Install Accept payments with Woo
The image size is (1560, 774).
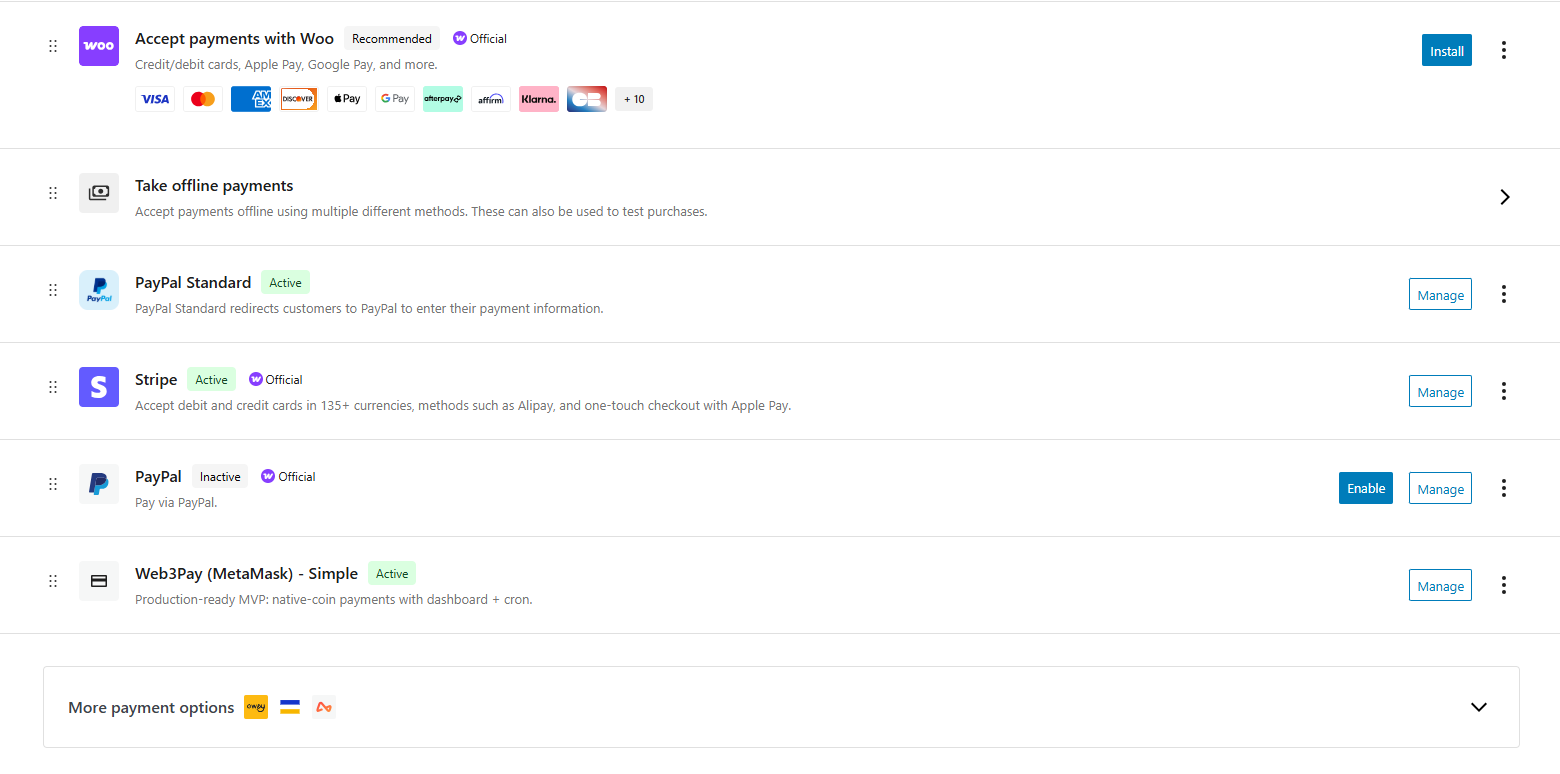1447,50
